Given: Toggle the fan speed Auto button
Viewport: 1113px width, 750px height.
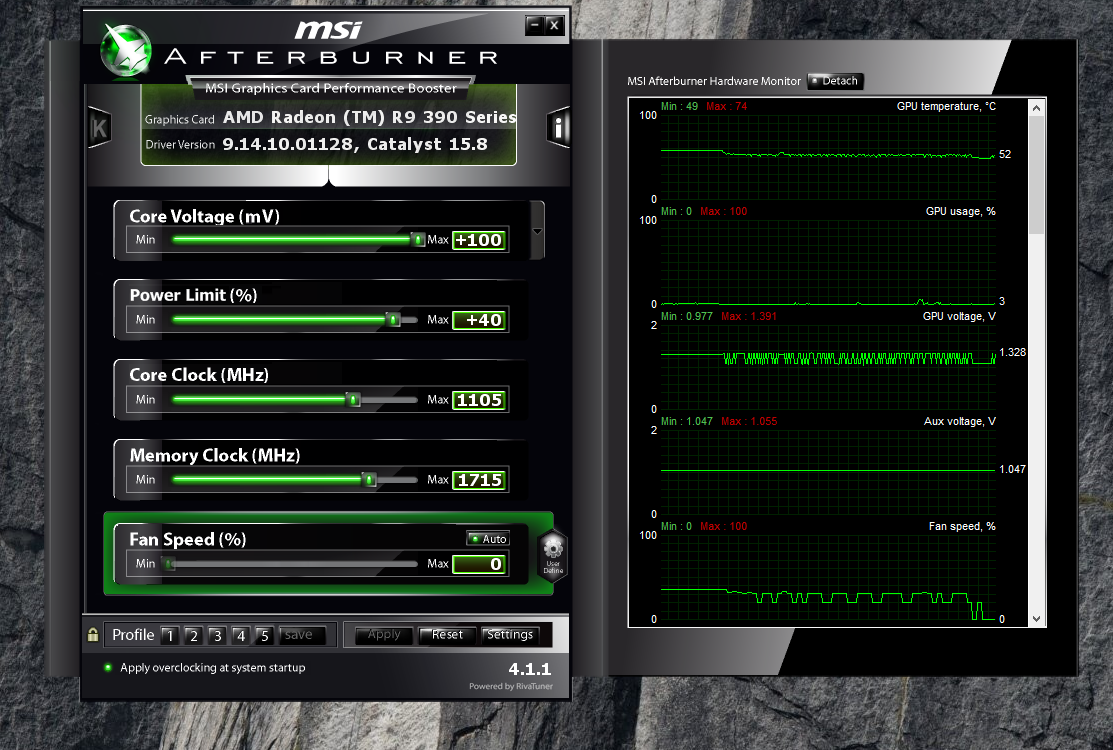Looking at the screenshot, I should [x=488, y=539].
